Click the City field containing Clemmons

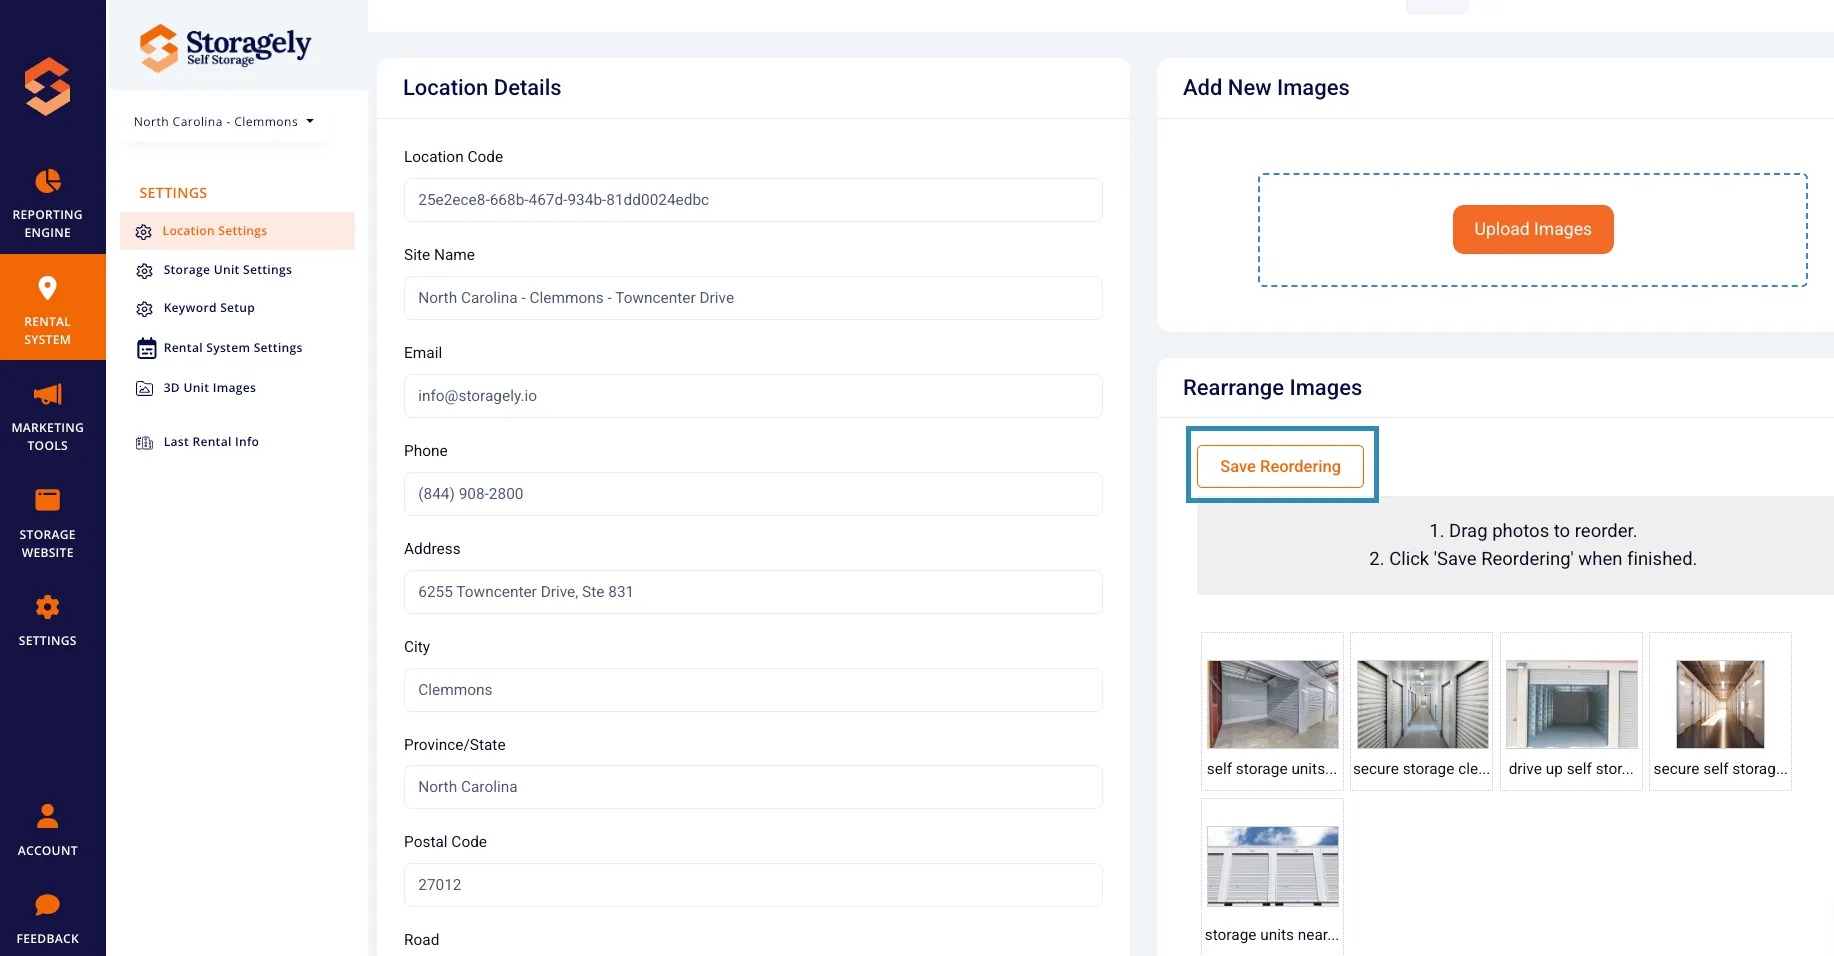tap(753, 690)
